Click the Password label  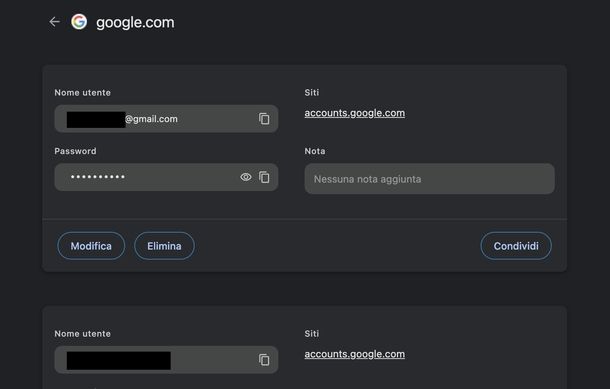pos(75,151)
